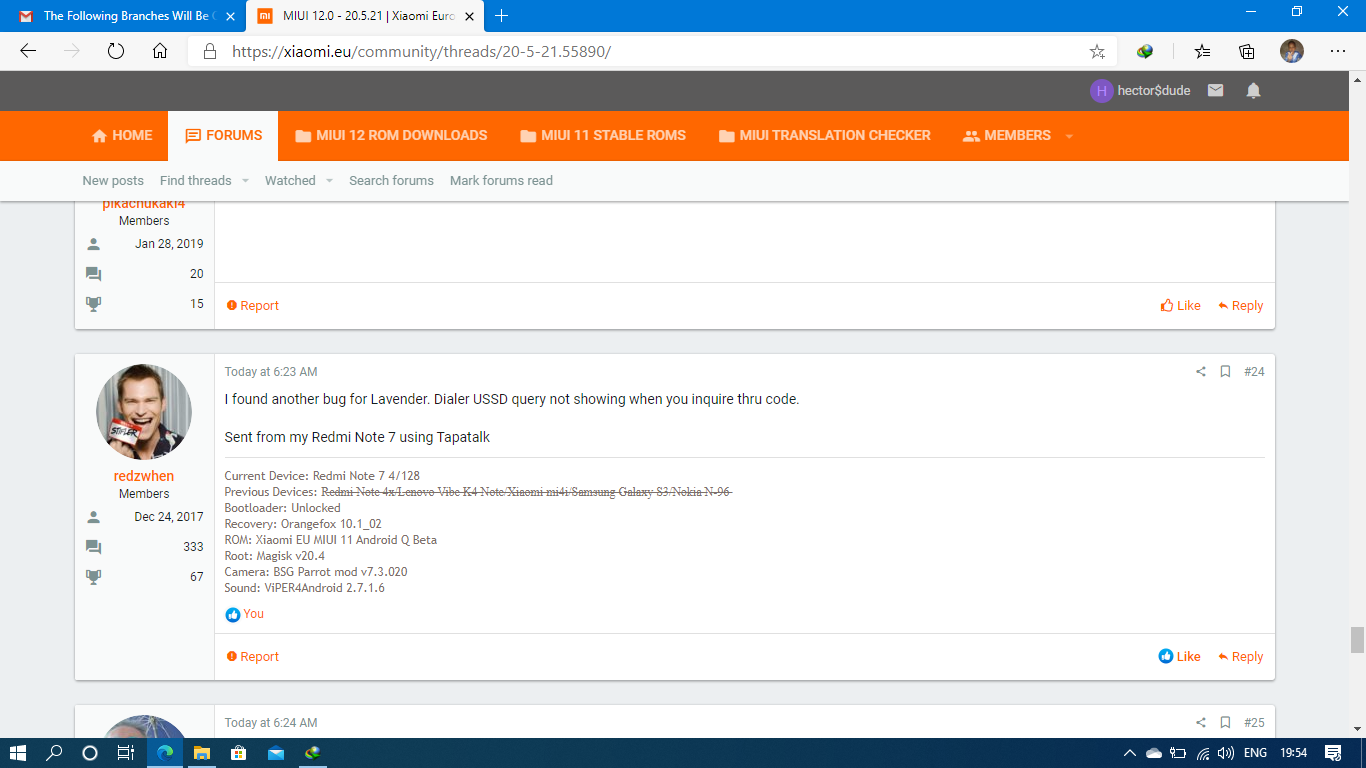
Task: Expand the Members menu dropdown arrow
Action: coord(1069,136)
